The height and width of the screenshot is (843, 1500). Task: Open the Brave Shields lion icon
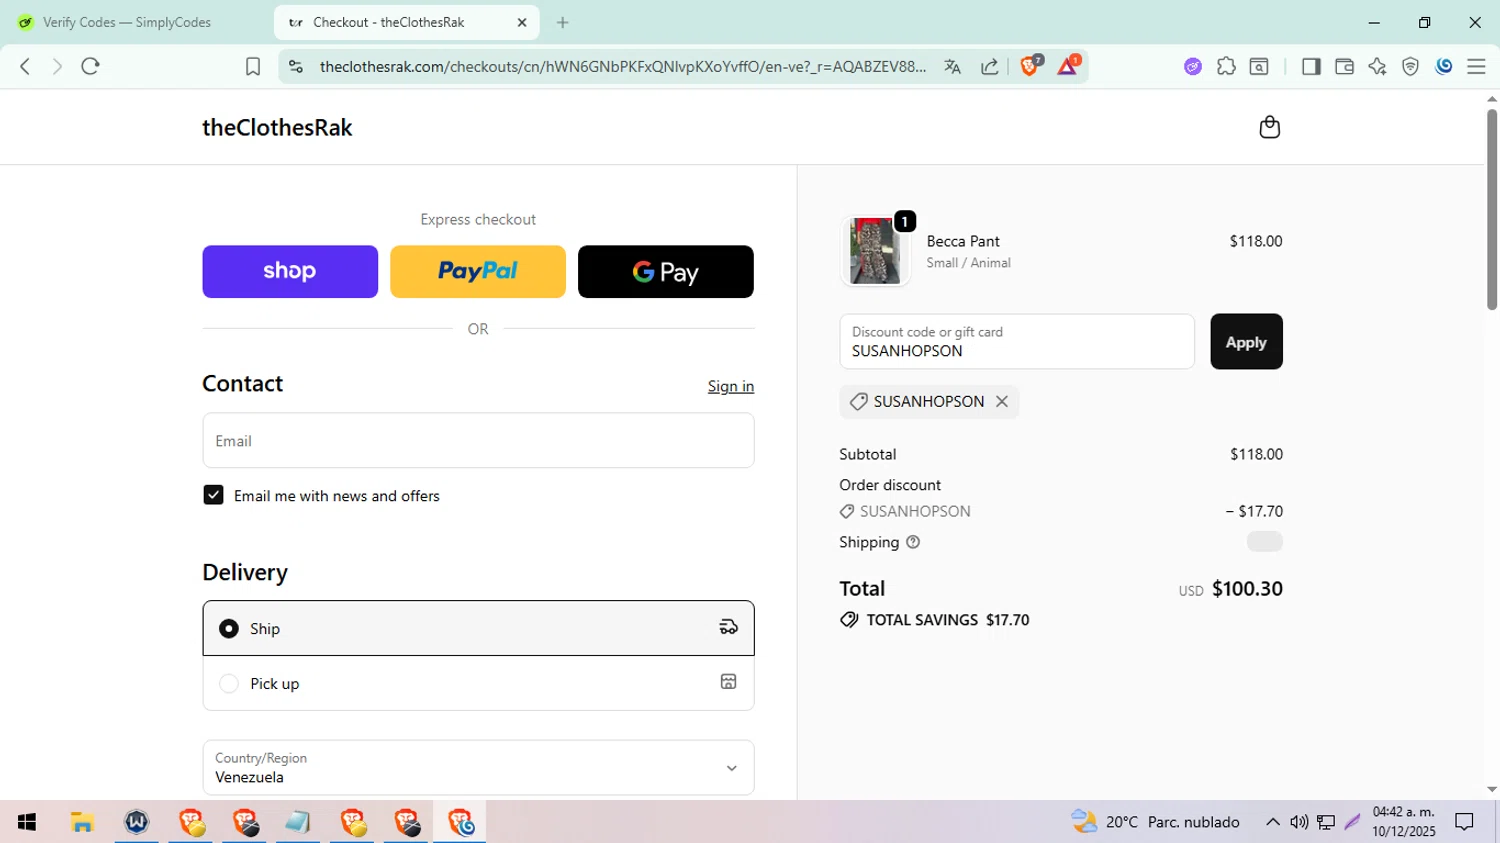click(1030, 66)
